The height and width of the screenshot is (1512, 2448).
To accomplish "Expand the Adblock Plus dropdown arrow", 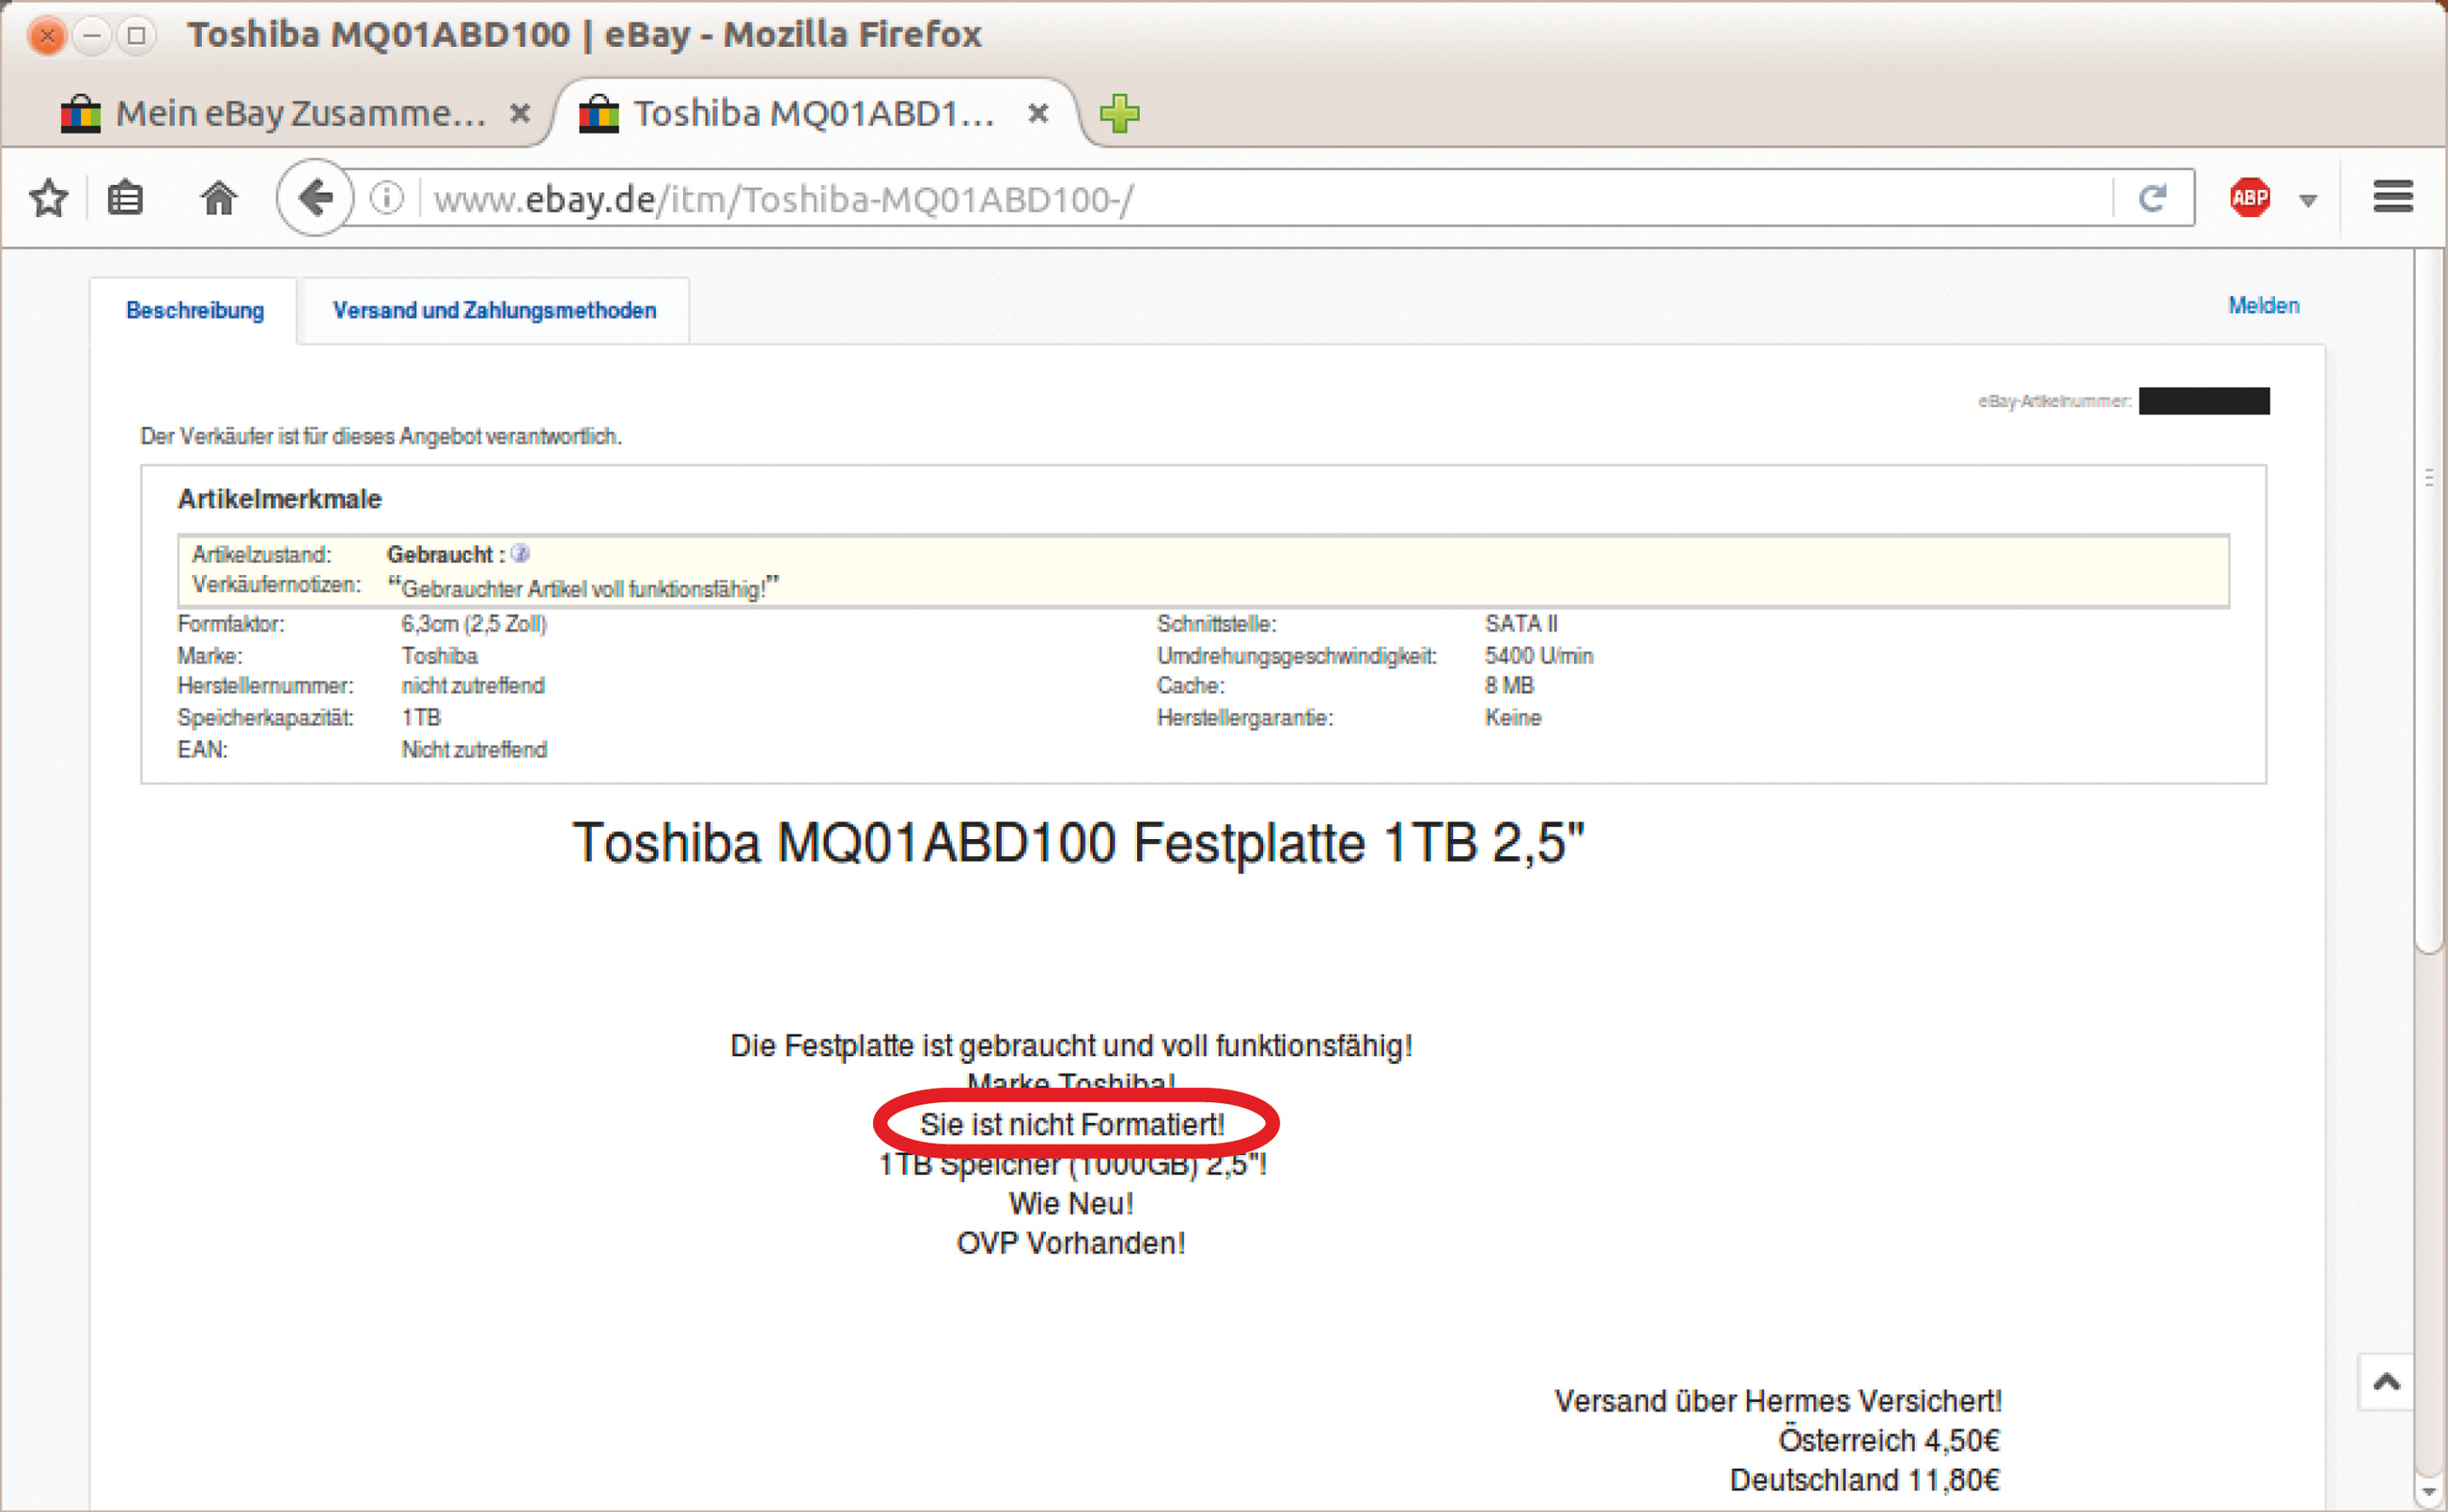I will point(2308,200).
